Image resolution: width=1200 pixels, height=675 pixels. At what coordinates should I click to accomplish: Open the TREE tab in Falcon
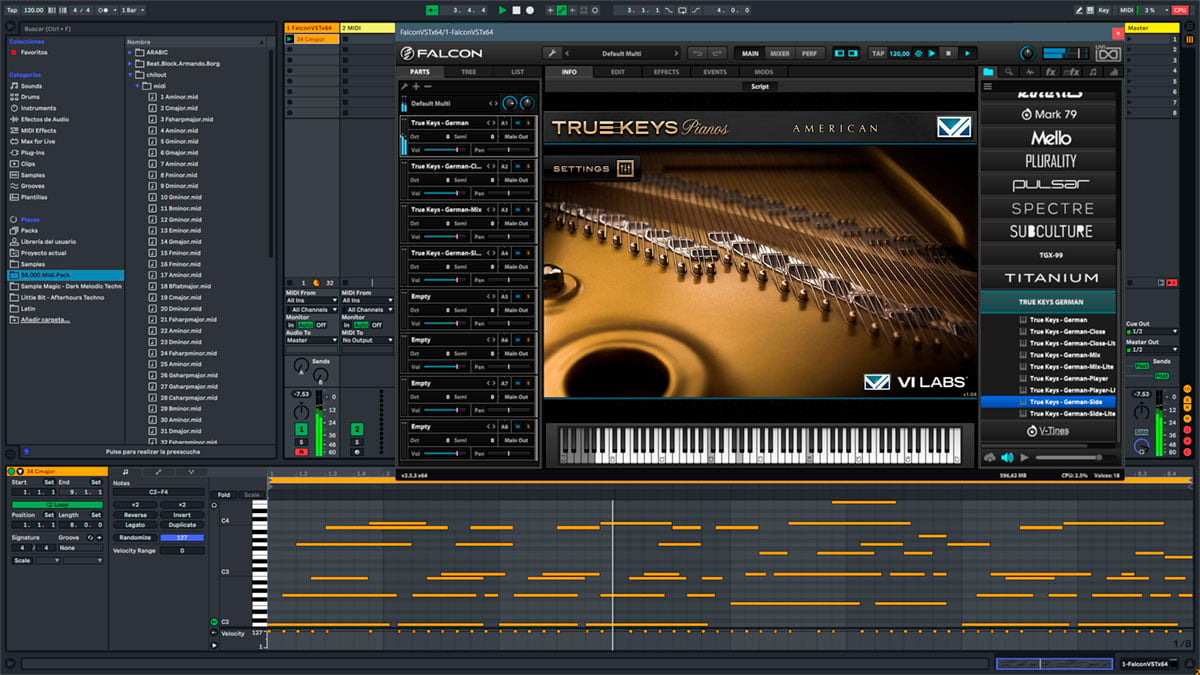pyautogui.click(x=469, y=73)
